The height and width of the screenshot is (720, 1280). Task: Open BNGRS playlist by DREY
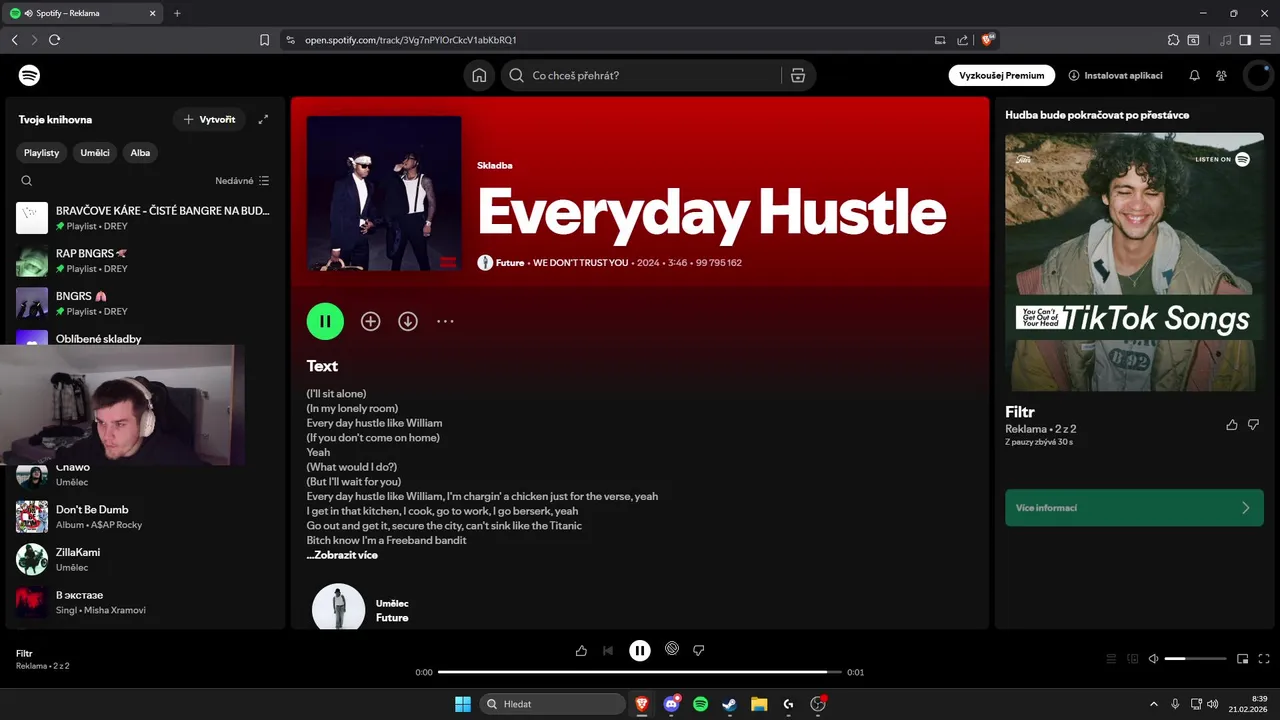tap(145, 303)
